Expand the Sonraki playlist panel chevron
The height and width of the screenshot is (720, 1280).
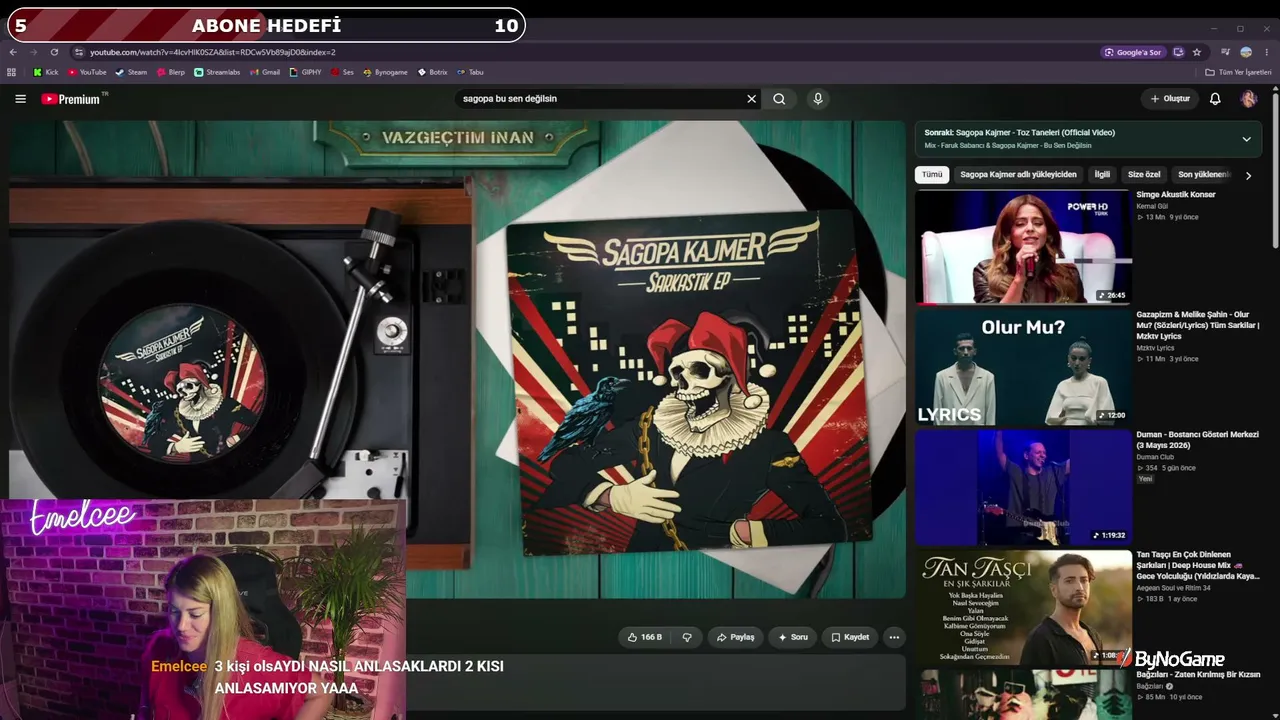point(1246,139)
